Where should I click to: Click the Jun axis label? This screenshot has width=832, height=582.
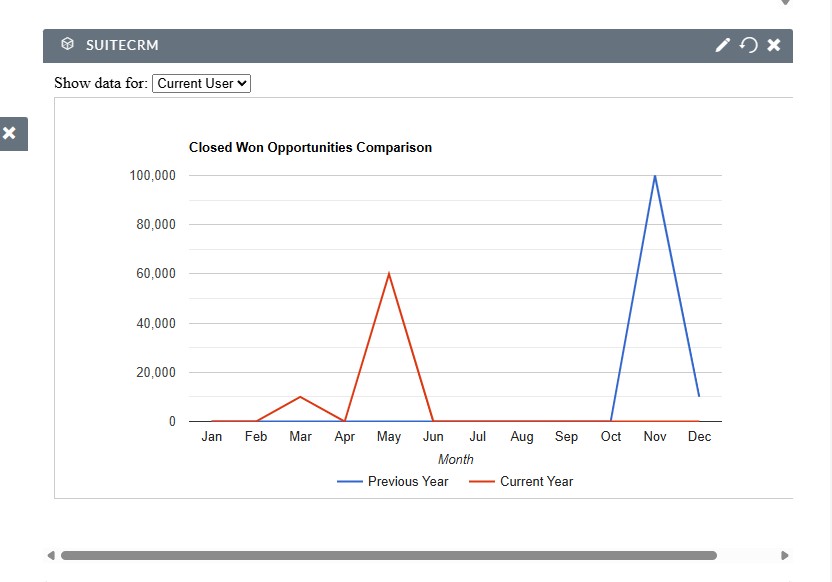(x=434, y=437)
